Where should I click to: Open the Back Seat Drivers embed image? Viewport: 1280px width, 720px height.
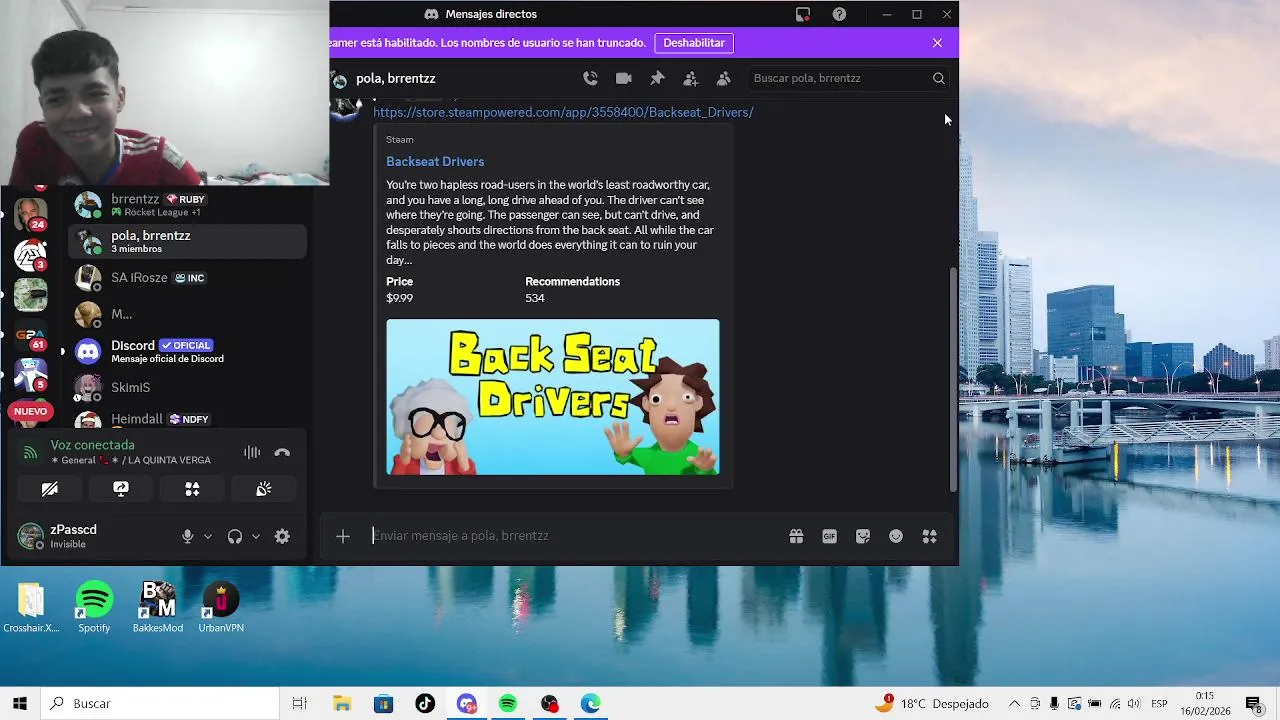(553, 397)
